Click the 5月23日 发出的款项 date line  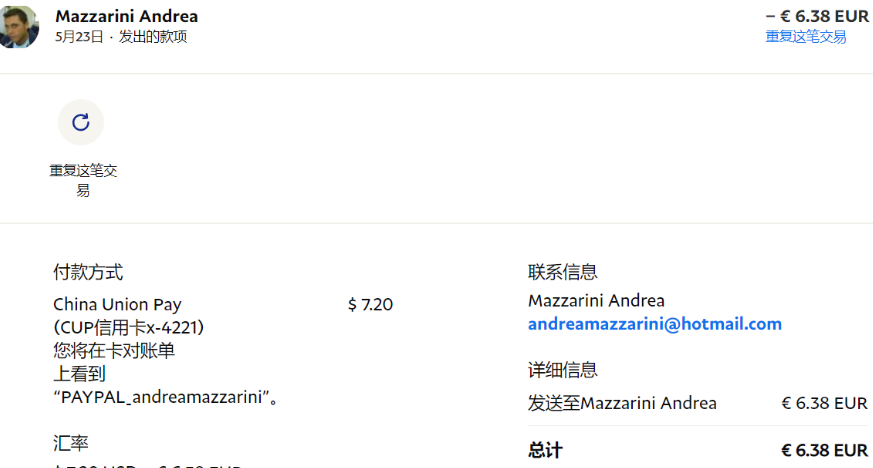tap(120, 37)
